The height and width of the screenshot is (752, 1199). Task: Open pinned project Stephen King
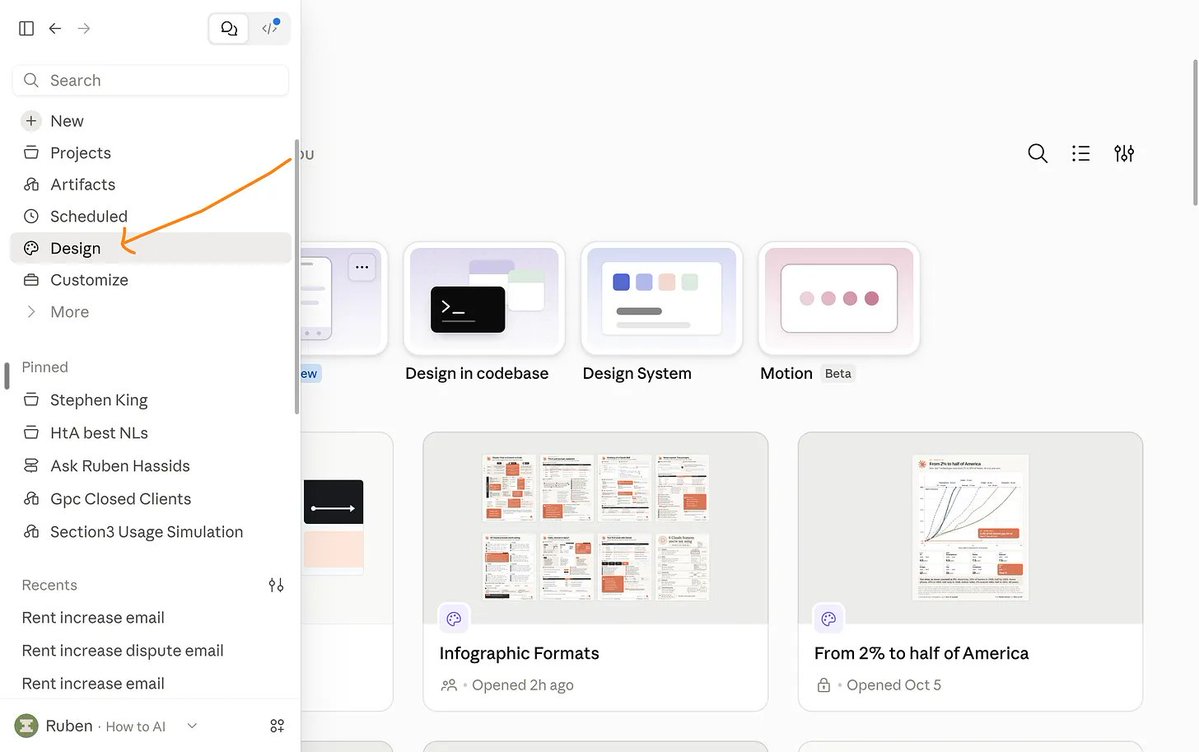(x=151, y=400)
